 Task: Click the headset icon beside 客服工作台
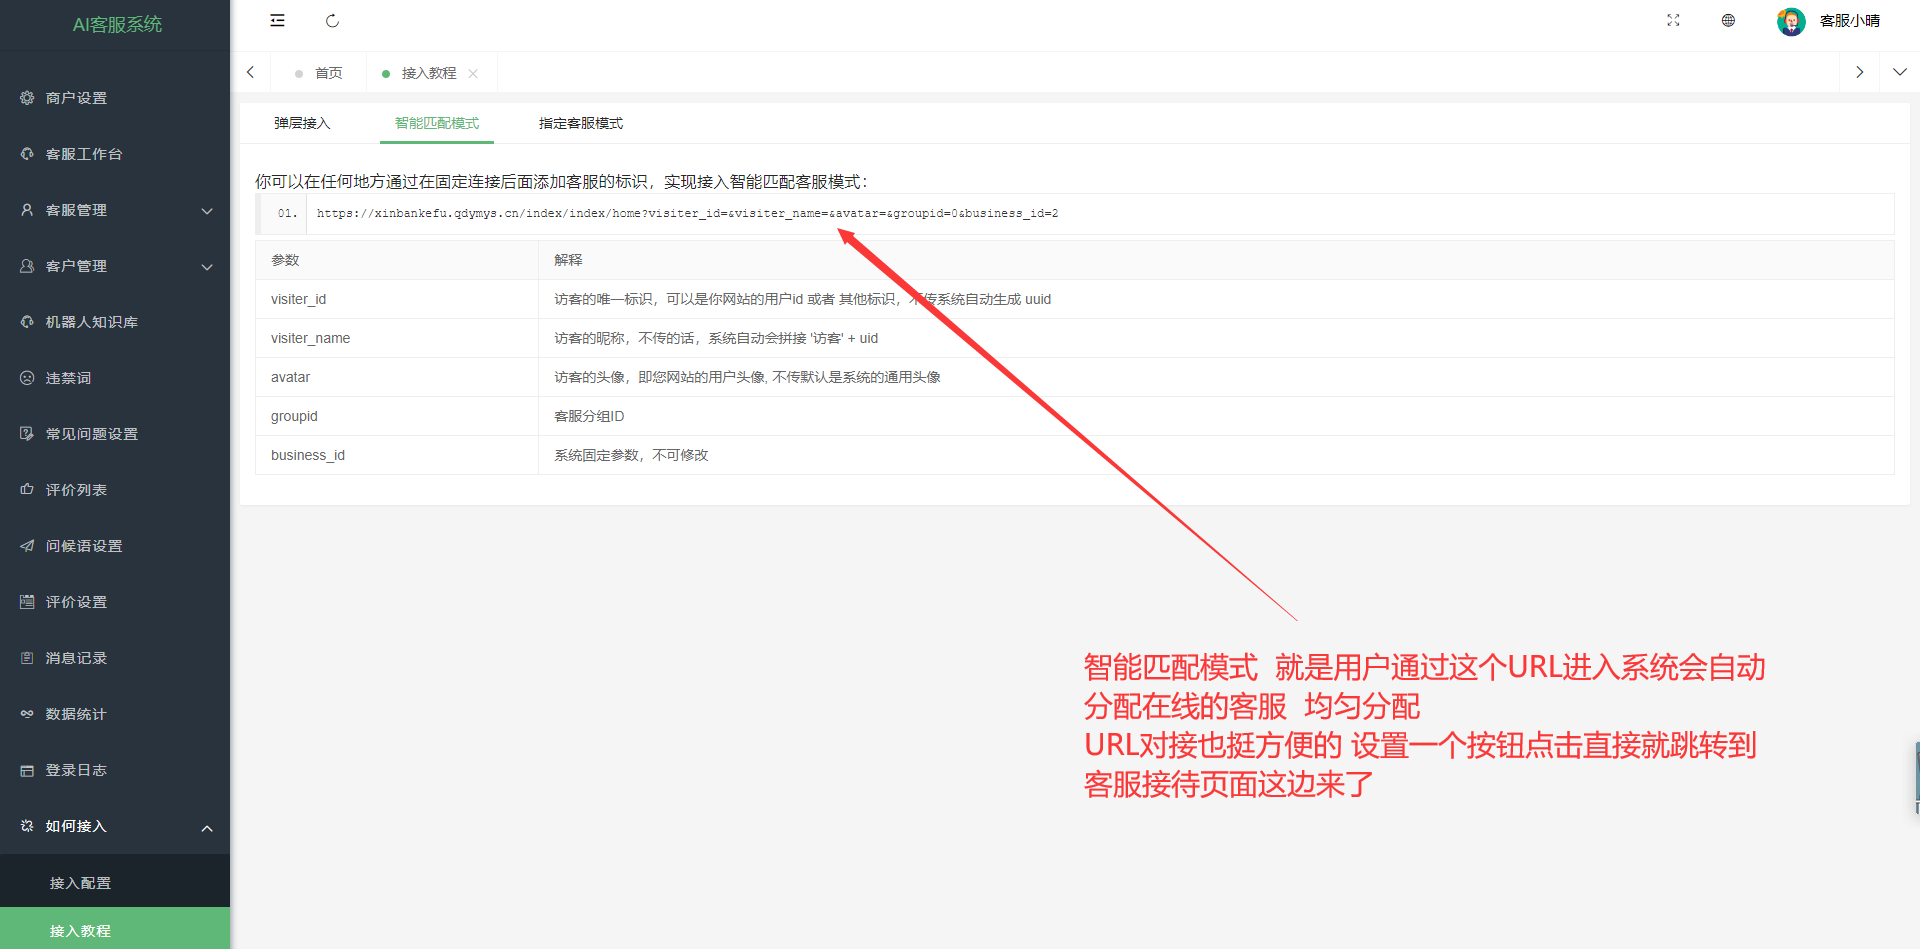[27, 154]
